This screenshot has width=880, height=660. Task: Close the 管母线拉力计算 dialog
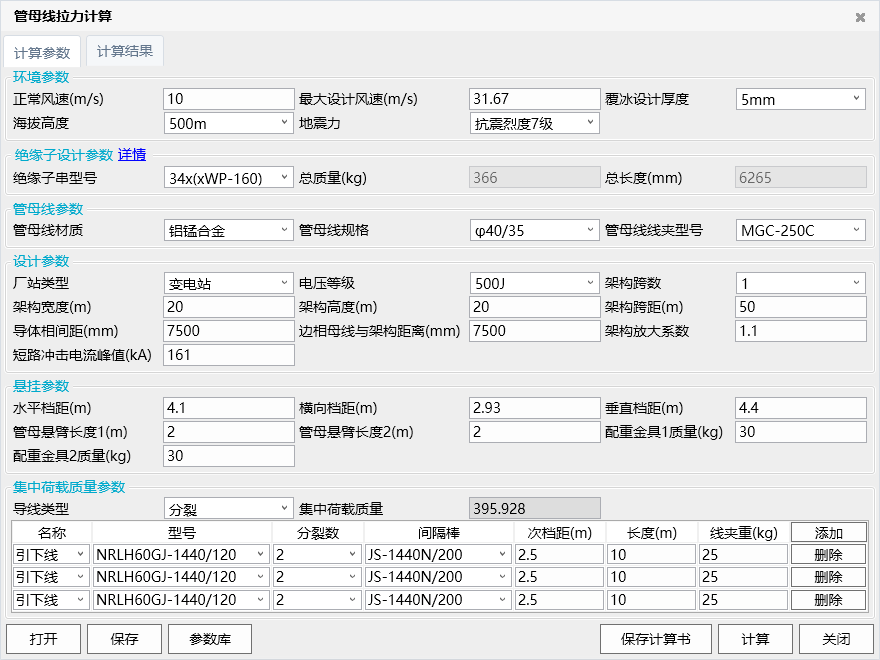tap(860, 17)
